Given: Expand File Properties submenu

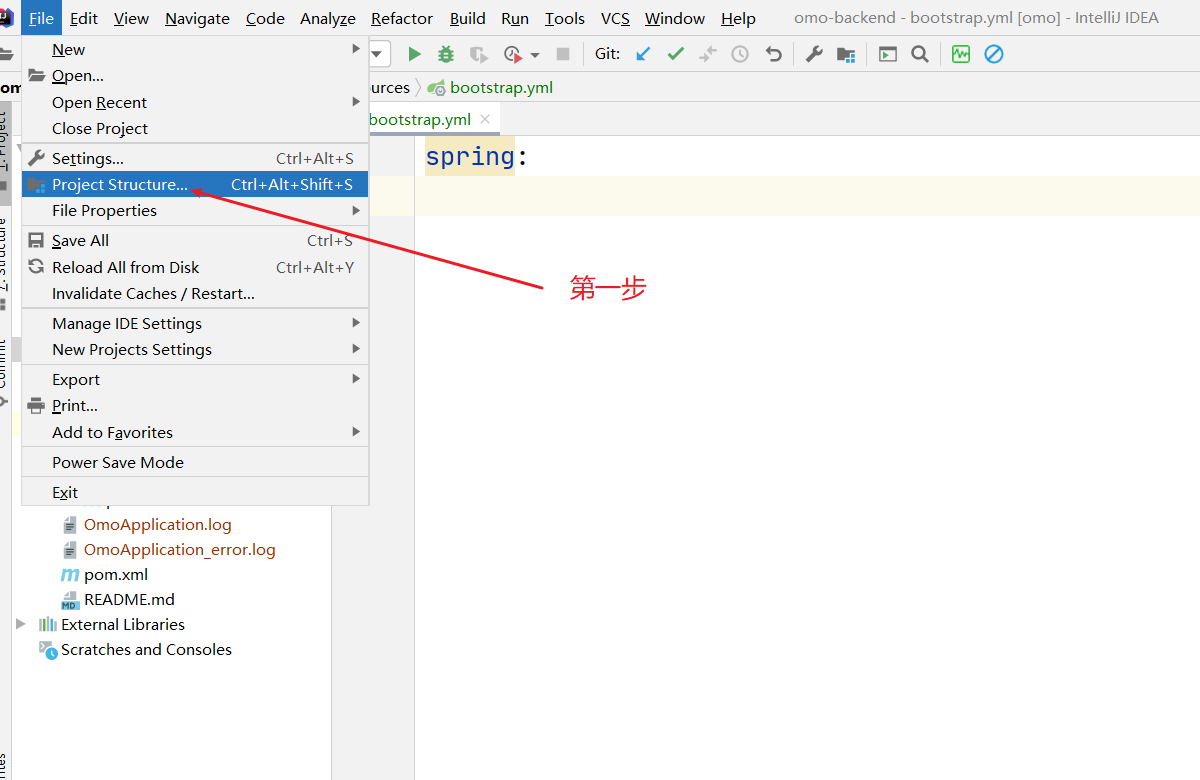Looking at the screenshot, I should [x=195, y=210].
